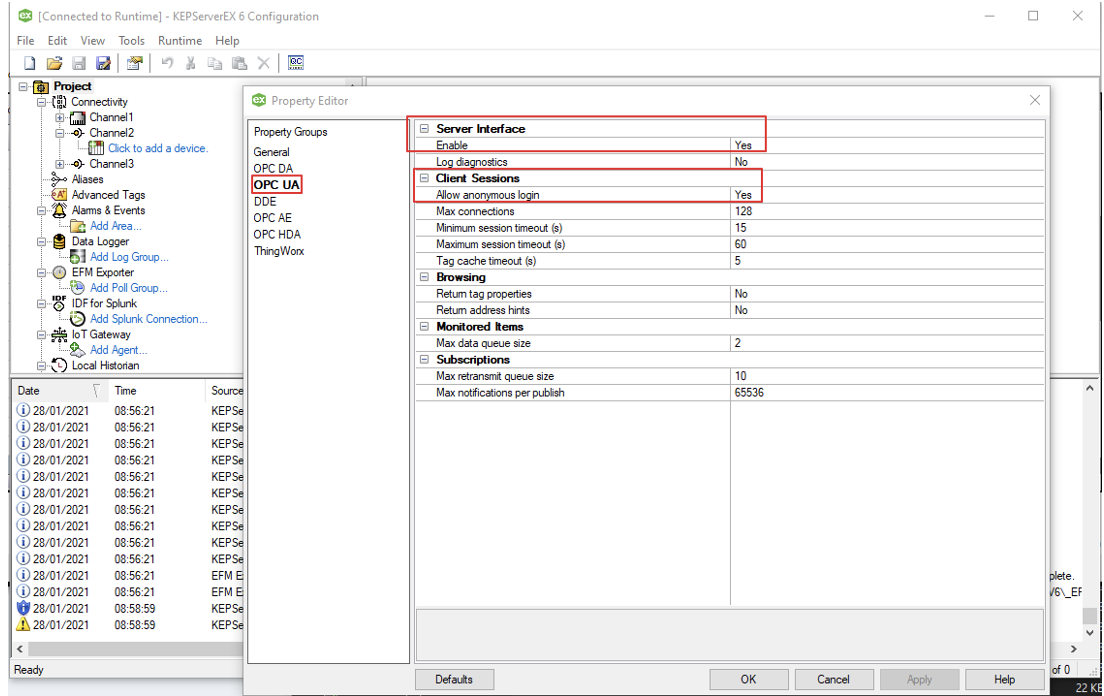1104x696 pixels.
Task: Click the IDF for Splunk icon
Action: pyautogui.click(x=59, y=303)
